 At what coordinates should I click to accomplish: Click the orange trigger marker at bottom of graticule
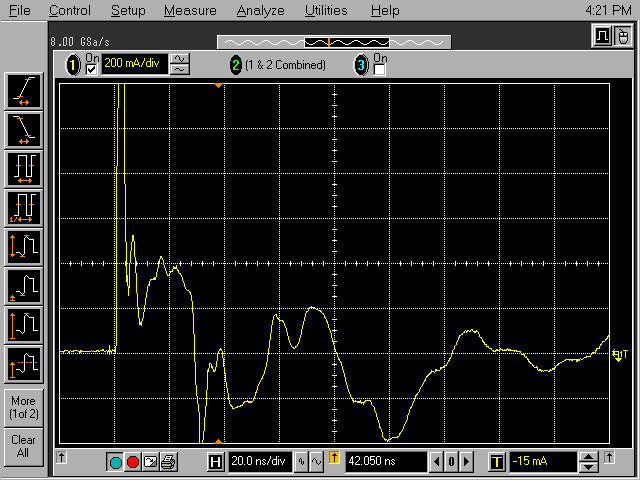pos(218,441)
